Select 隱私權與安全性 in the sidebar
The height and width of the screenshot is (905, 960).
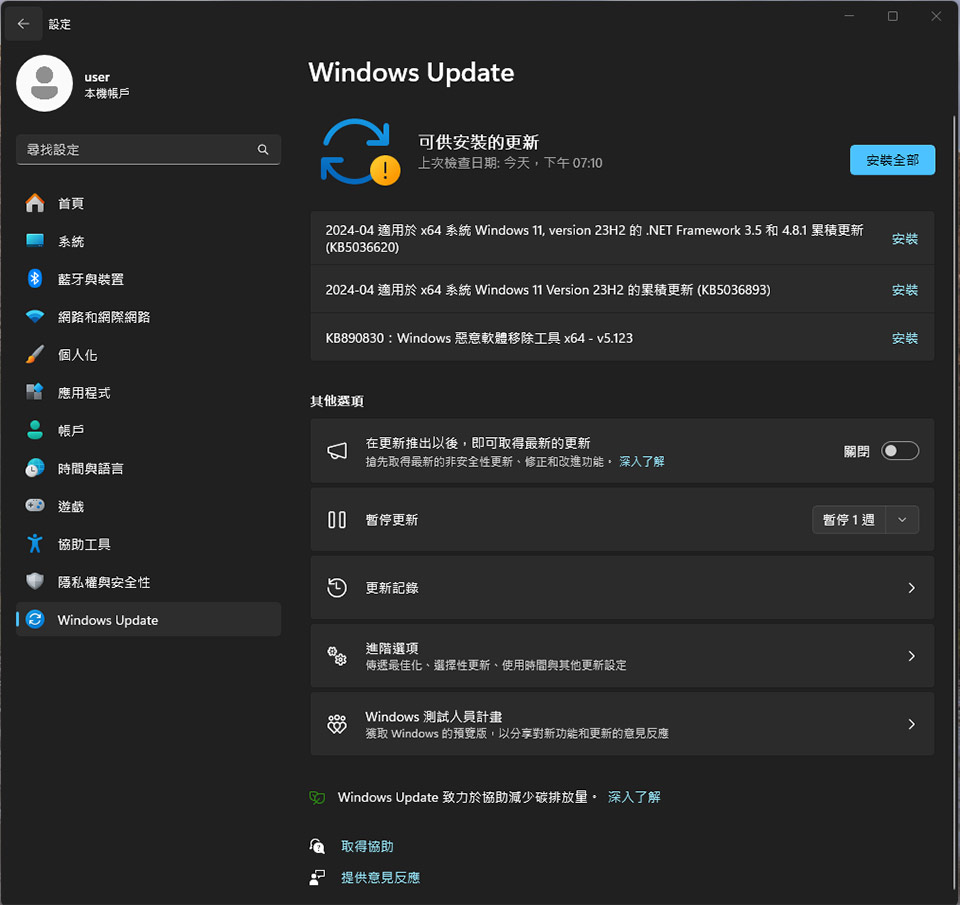[x=149, y=581]
